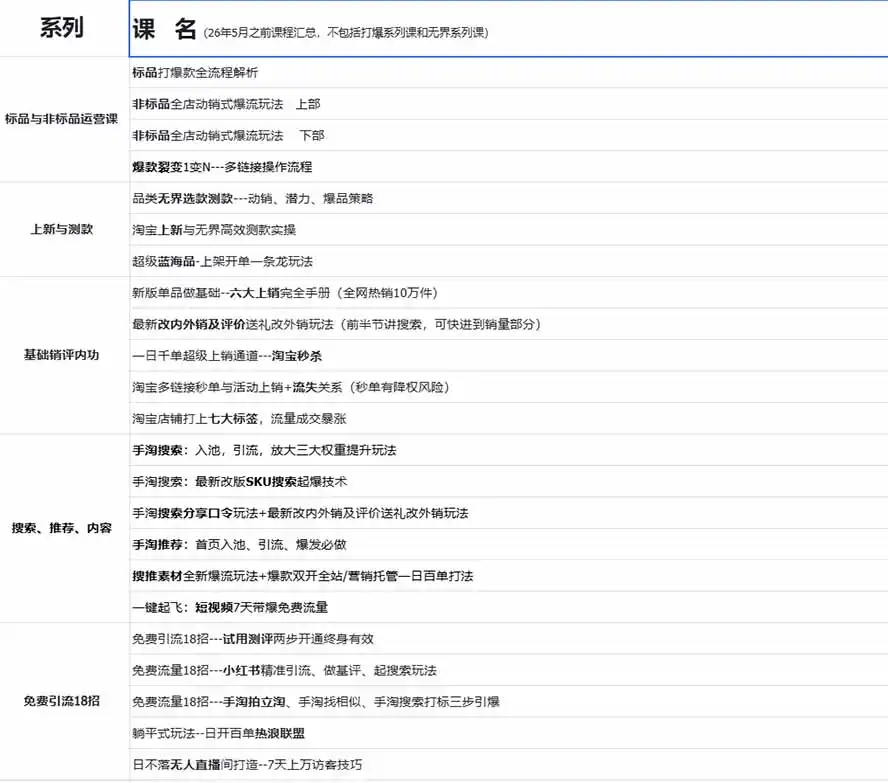Select row 标品打爆款全流程解析
The height and width of the screenshot is (783, 888).
tap(509, 72)
